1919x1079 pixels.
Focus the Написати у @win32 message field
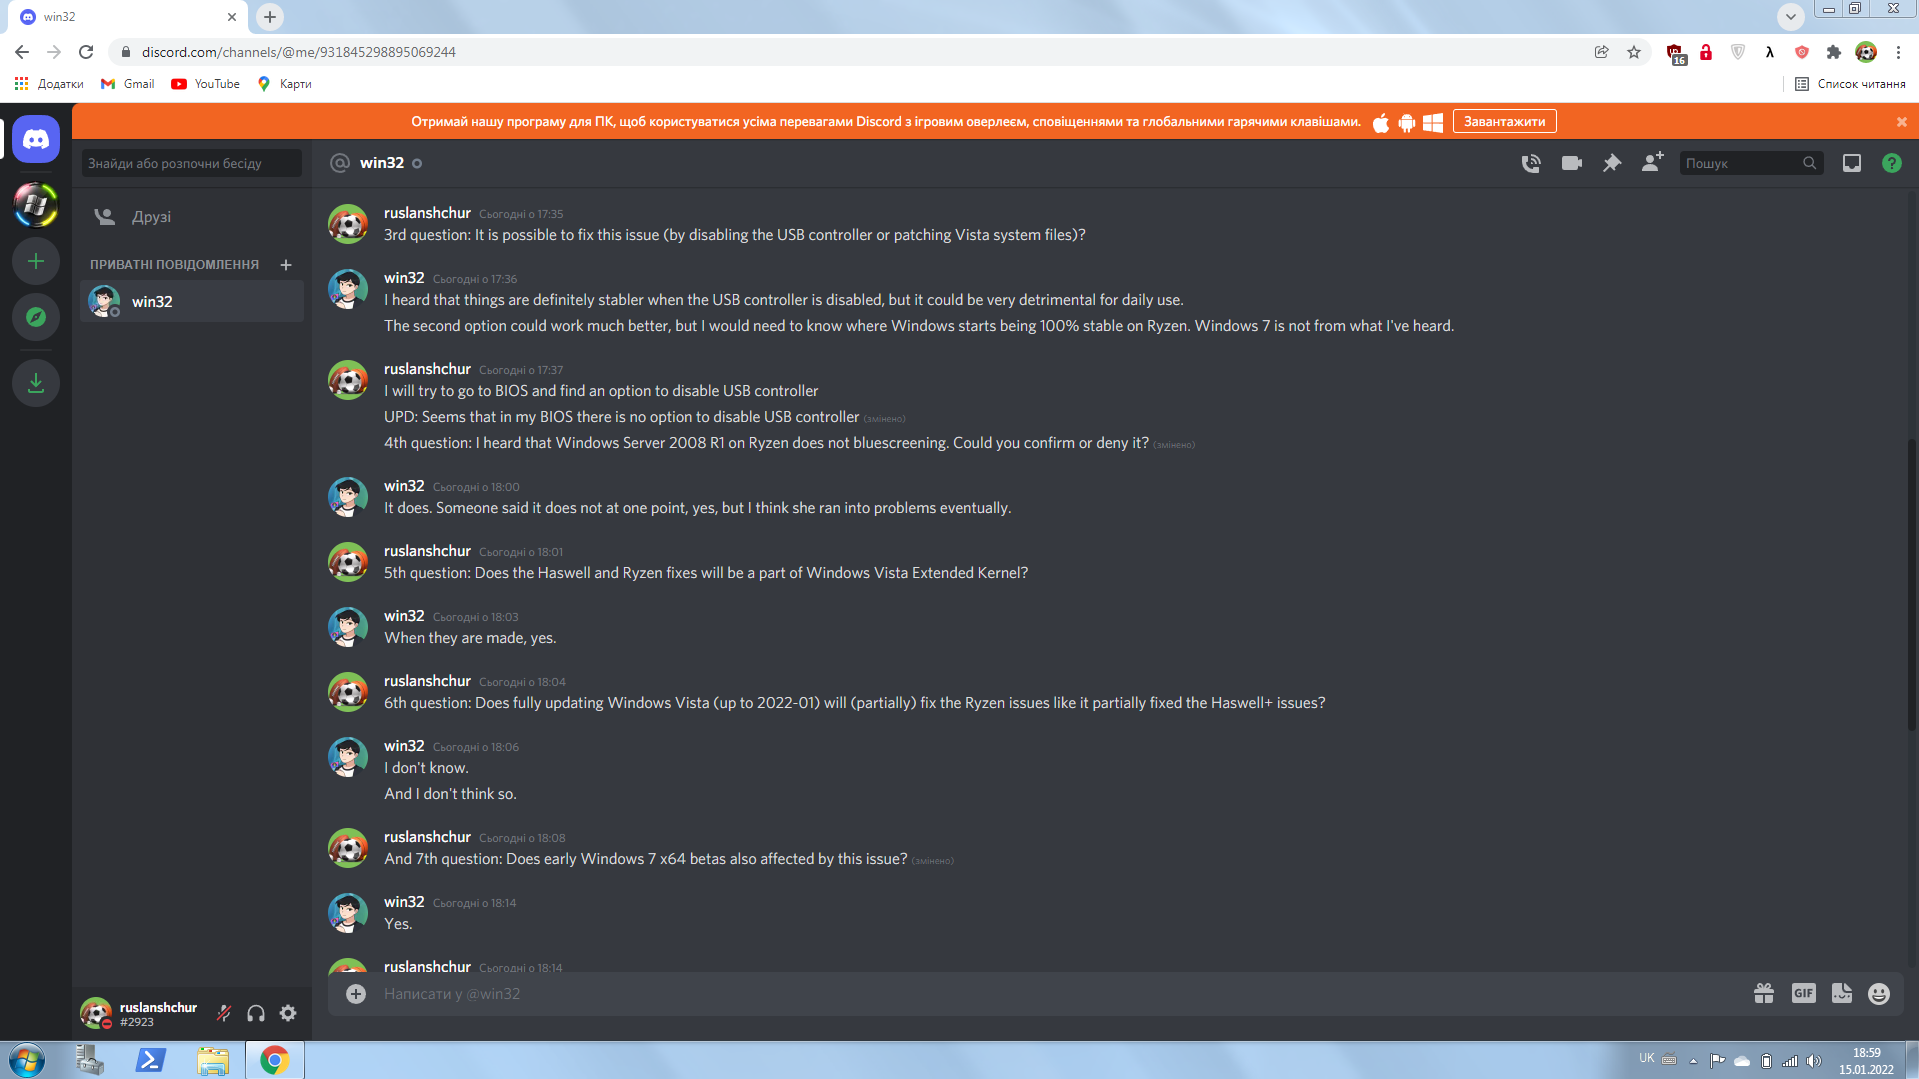coord(1060,993)
